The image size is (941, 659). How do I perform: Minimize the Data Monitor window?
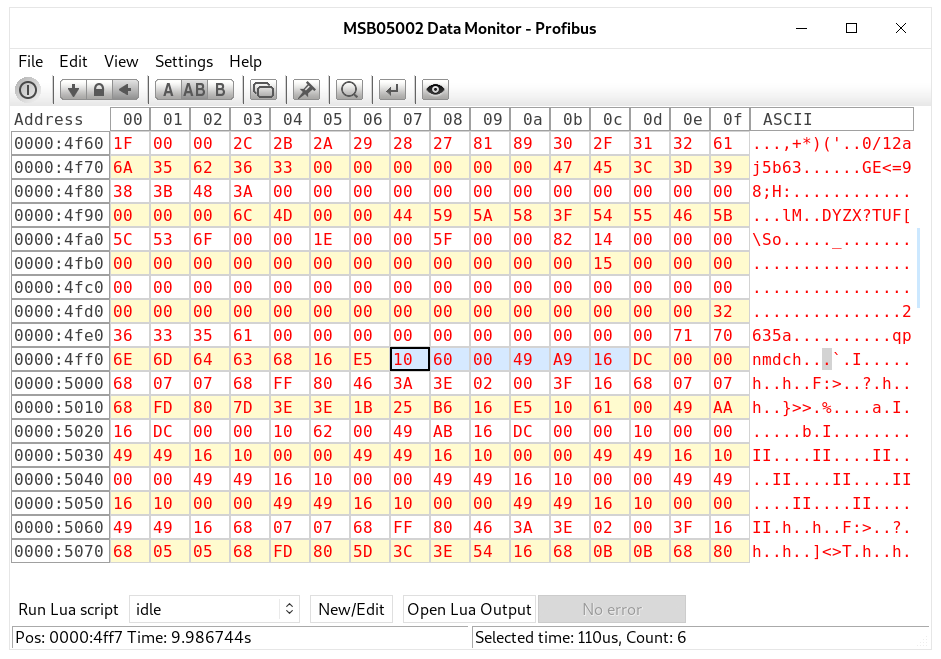(801, 28)
